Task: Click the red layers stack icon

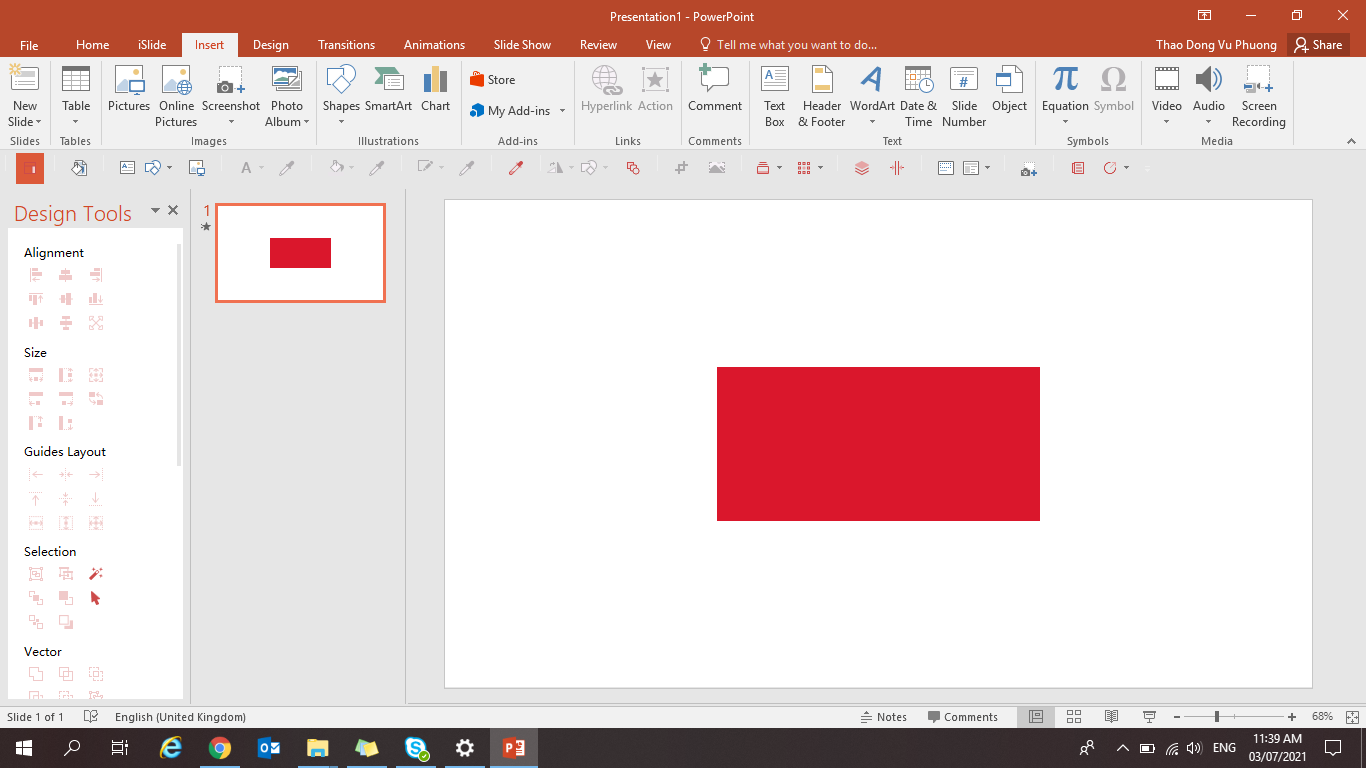Action: 862,168
